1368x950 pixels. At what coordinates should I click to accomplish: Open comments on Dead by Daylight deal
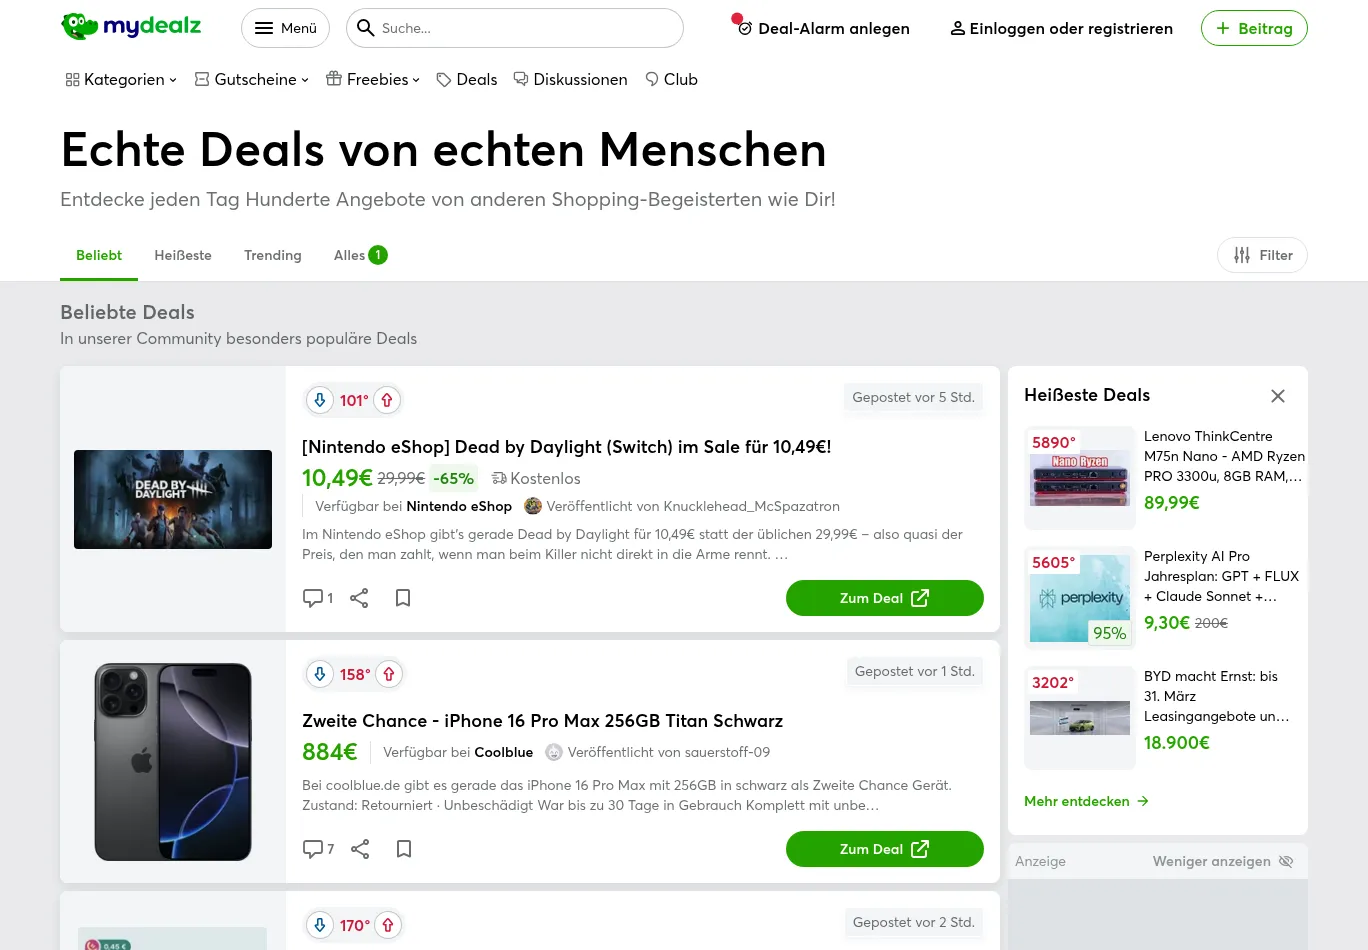coord(317,598)
